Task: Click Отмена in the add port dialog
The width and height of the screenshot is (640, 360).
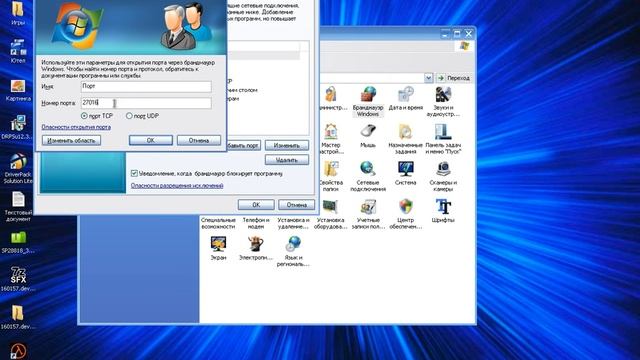Action: (199, 140)
